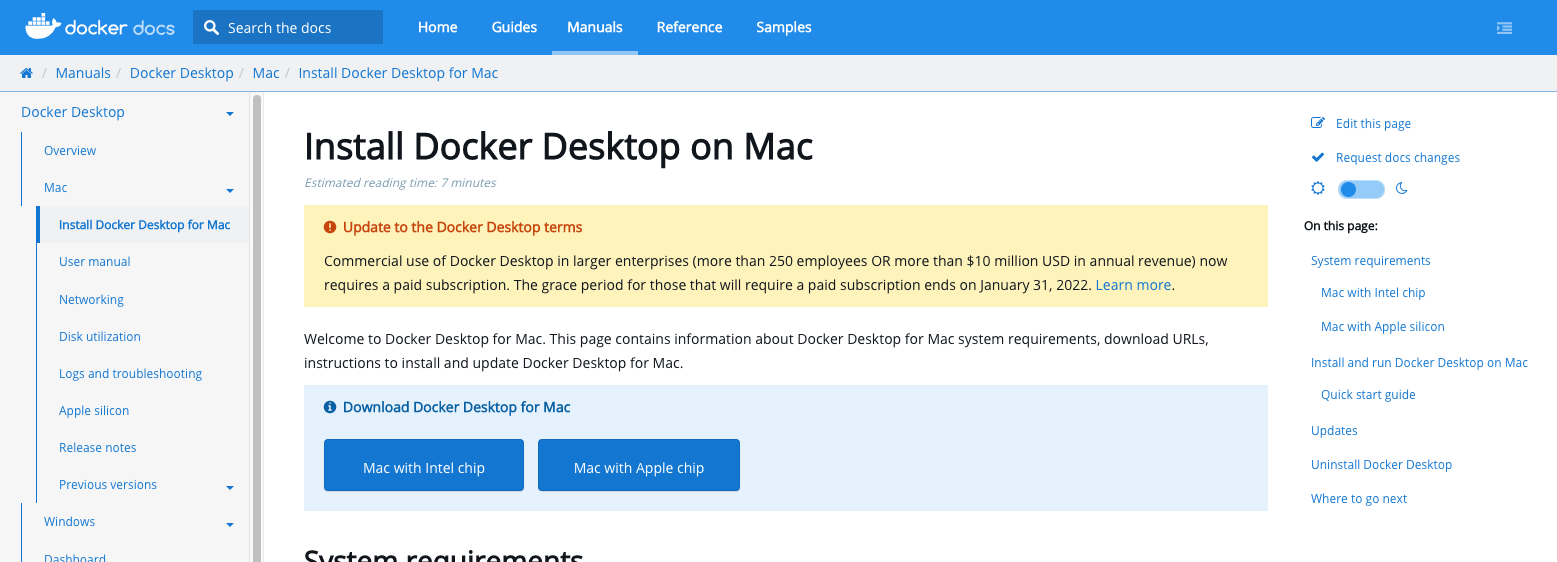Click into the Search the docs field
The height and width of the screenshot is (562, 1557).
[x=288, y=27]
